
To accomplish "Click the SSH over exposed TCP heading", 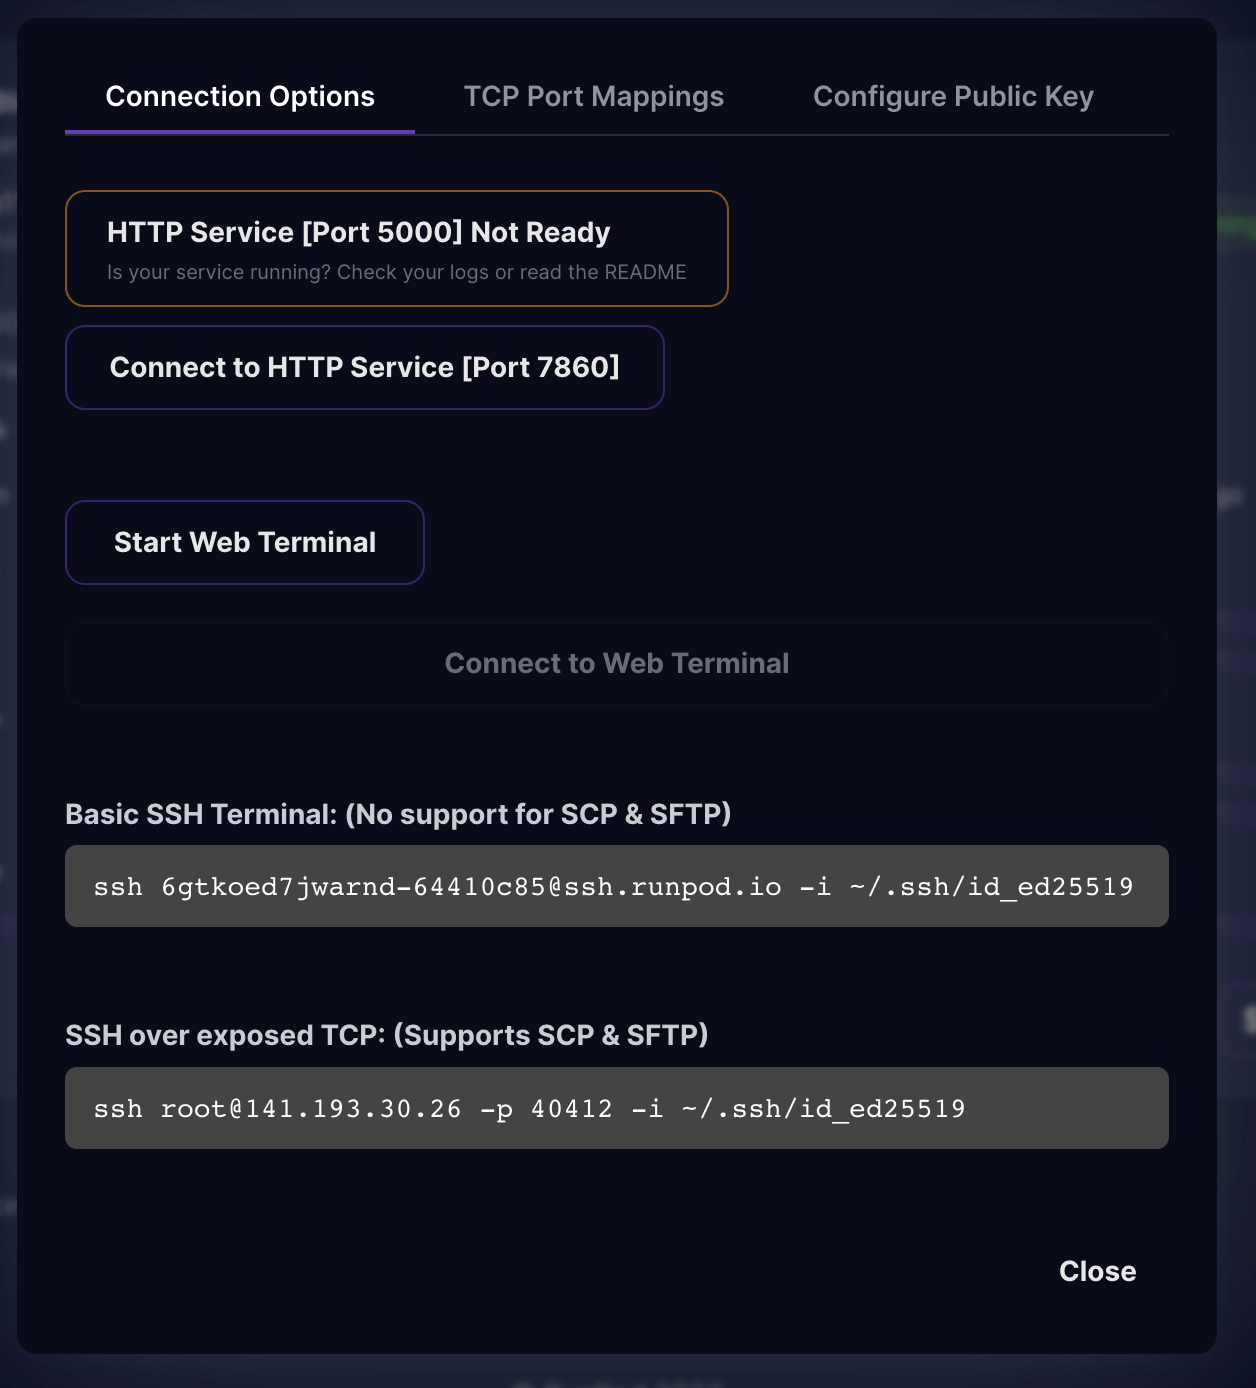I will coord(386,1035).
